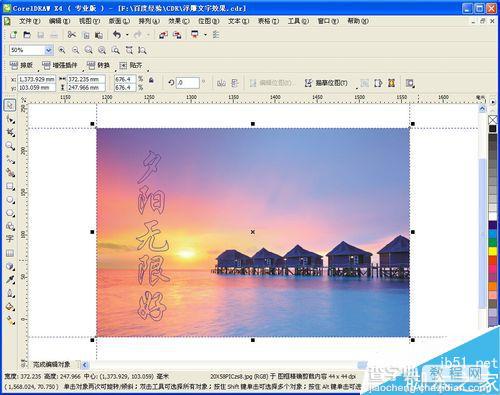This screenshot has height=395, width=500.
Task: Click the New document icon
Action: coord(13,35)
